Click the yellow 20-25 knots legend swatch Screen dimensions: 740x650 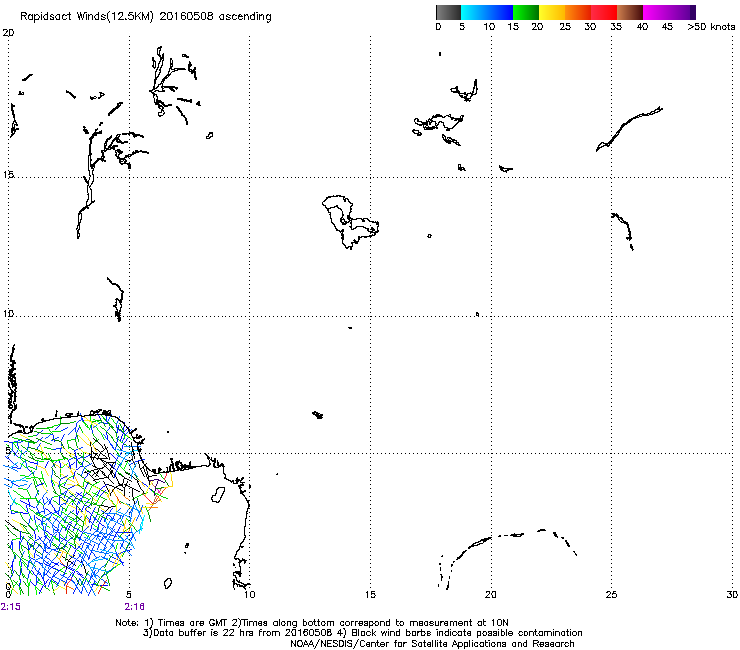pos(552,12)
